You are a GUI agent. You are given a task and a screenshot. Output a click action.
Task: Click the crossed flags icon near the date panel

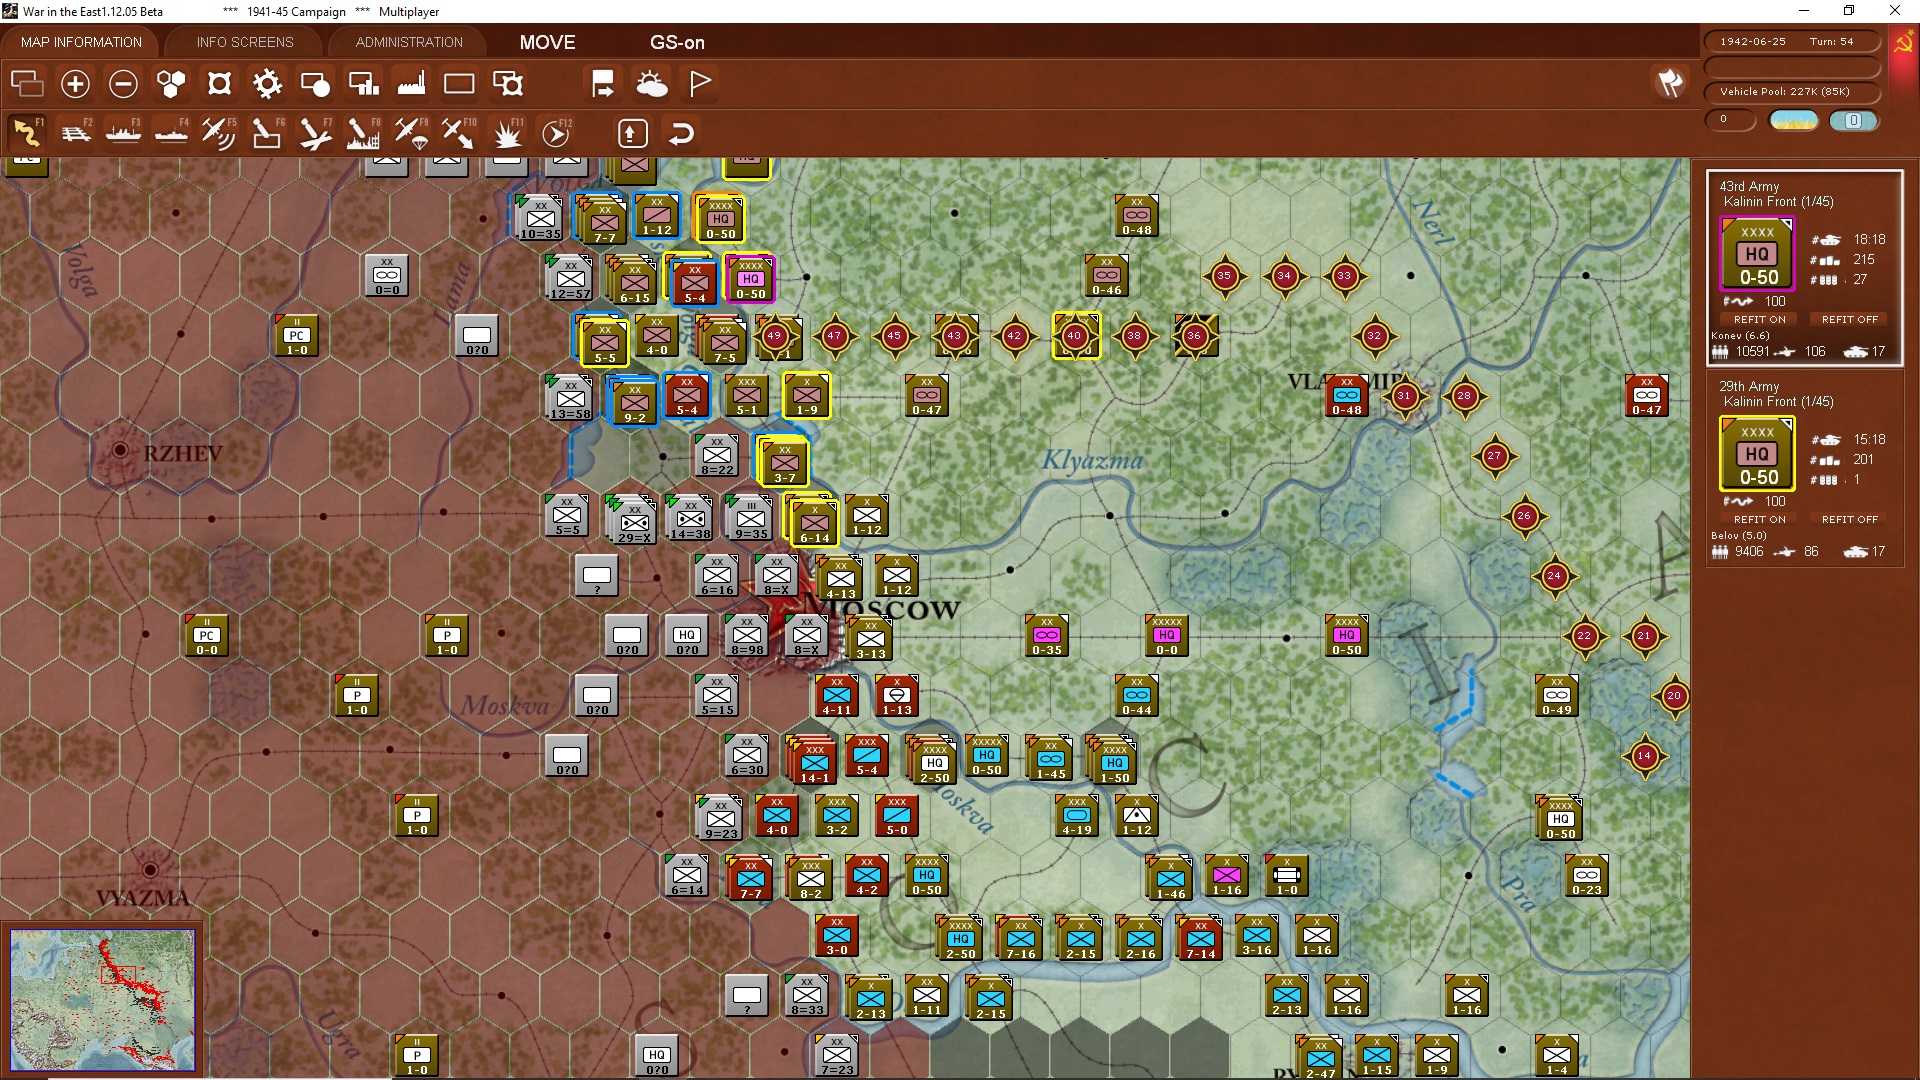[1670, 83]
